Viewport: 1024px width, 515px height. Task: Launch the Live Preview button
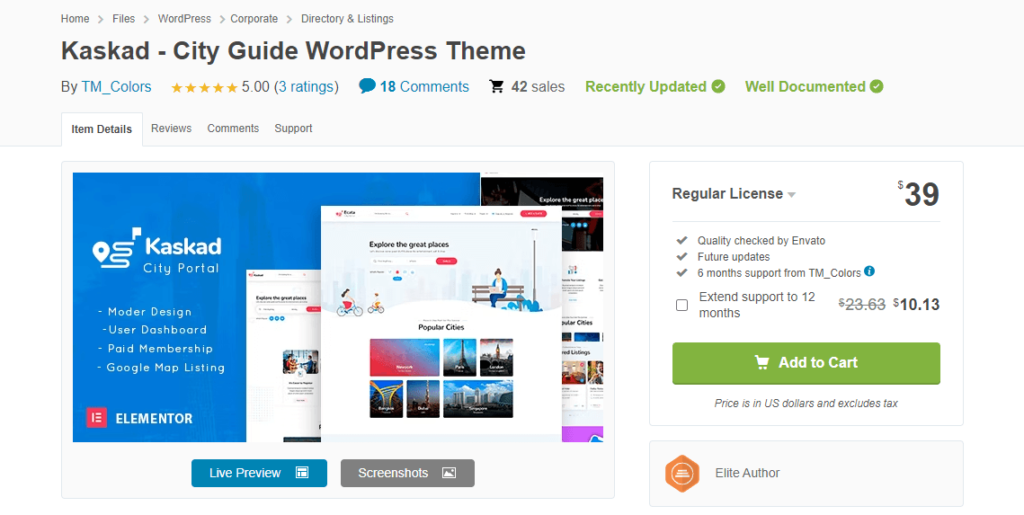pos(259,473)
